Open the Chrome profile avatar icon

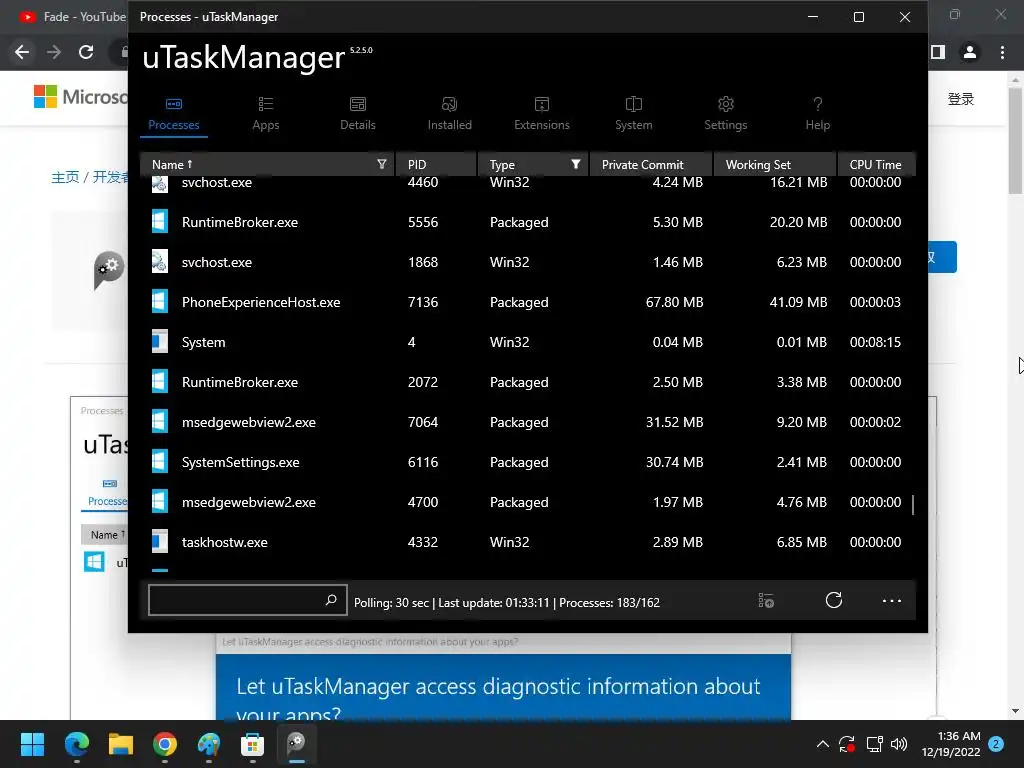tap(970, 52)
